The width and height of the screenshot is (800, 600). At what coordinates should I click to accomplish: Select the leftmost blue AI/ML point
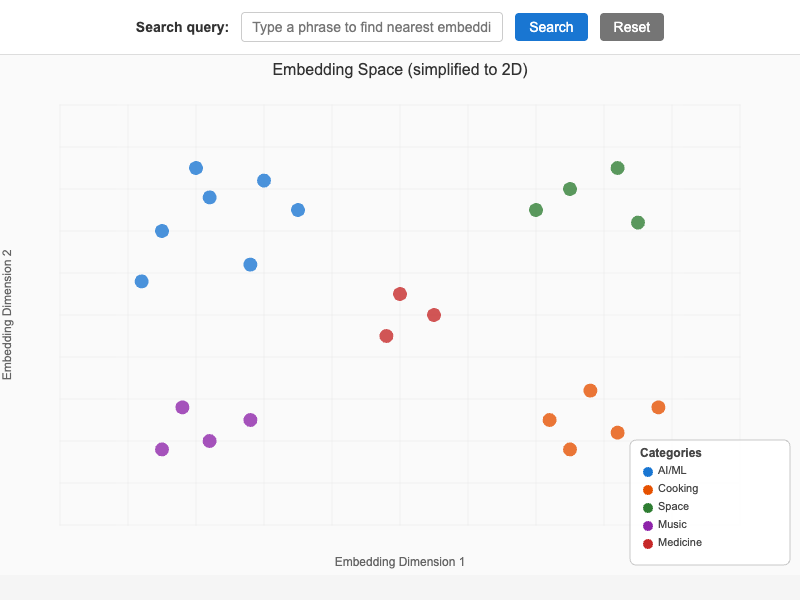tap(141, 281)
